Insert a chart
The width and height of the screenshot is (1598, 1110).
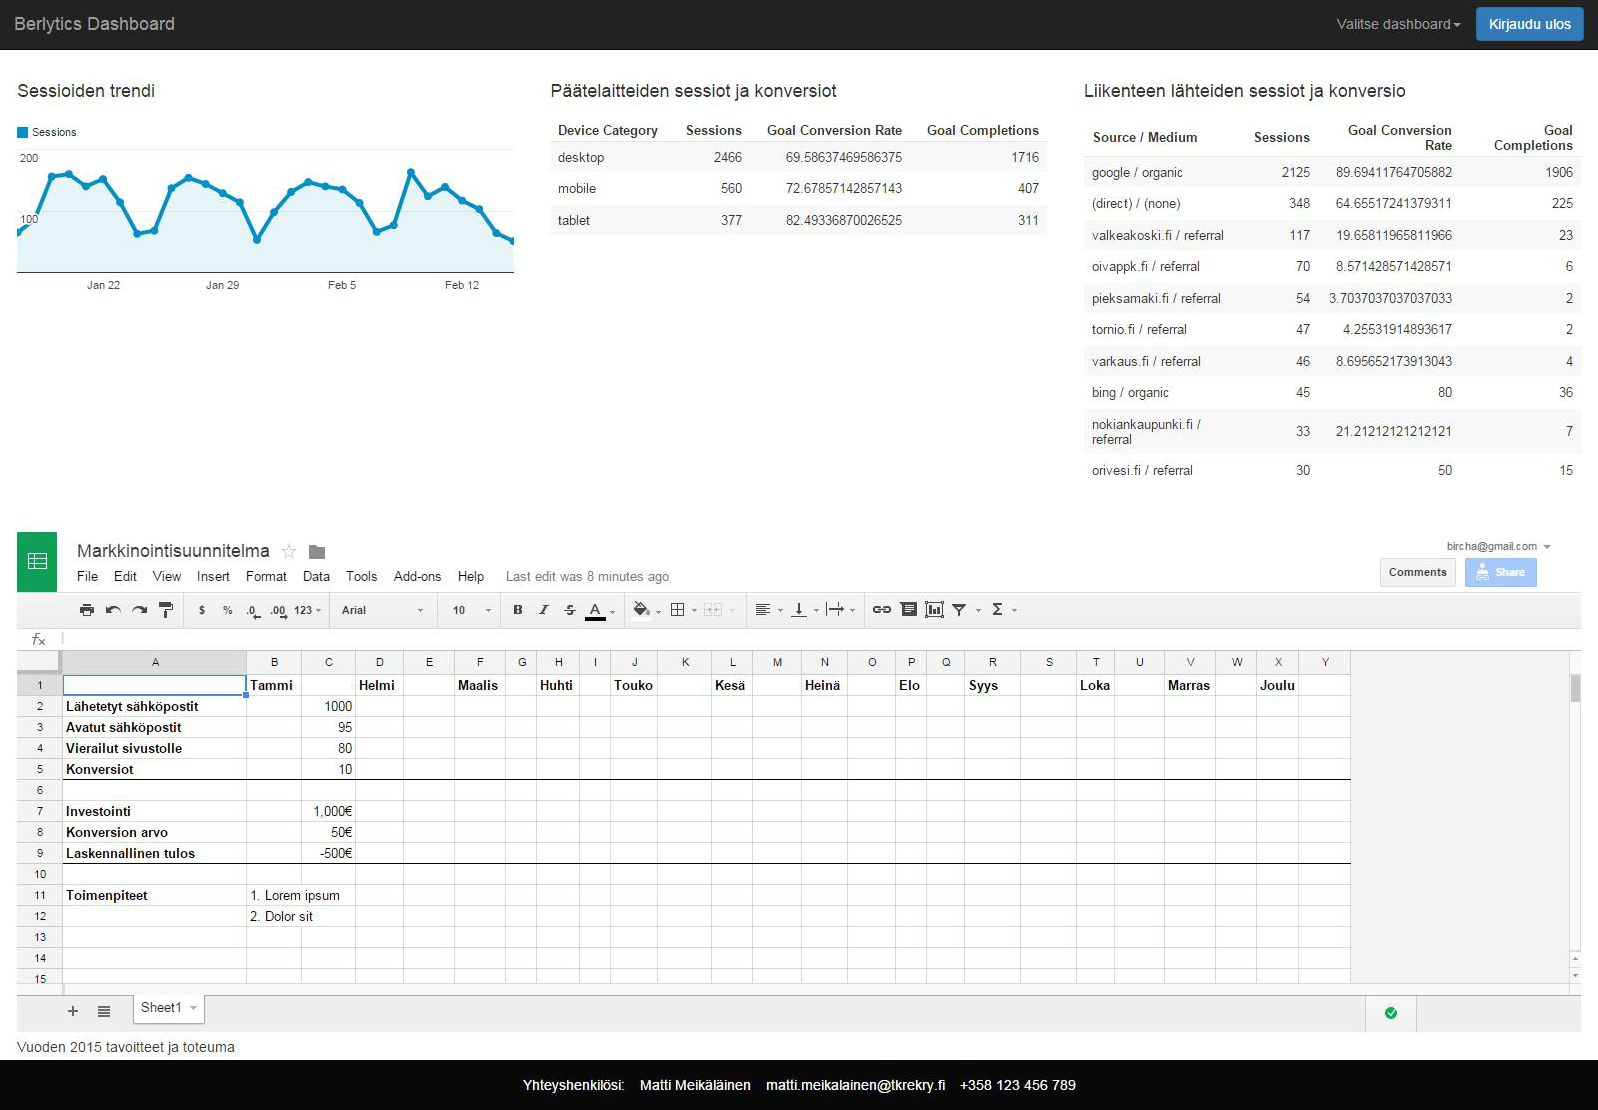tap(935, 610)
